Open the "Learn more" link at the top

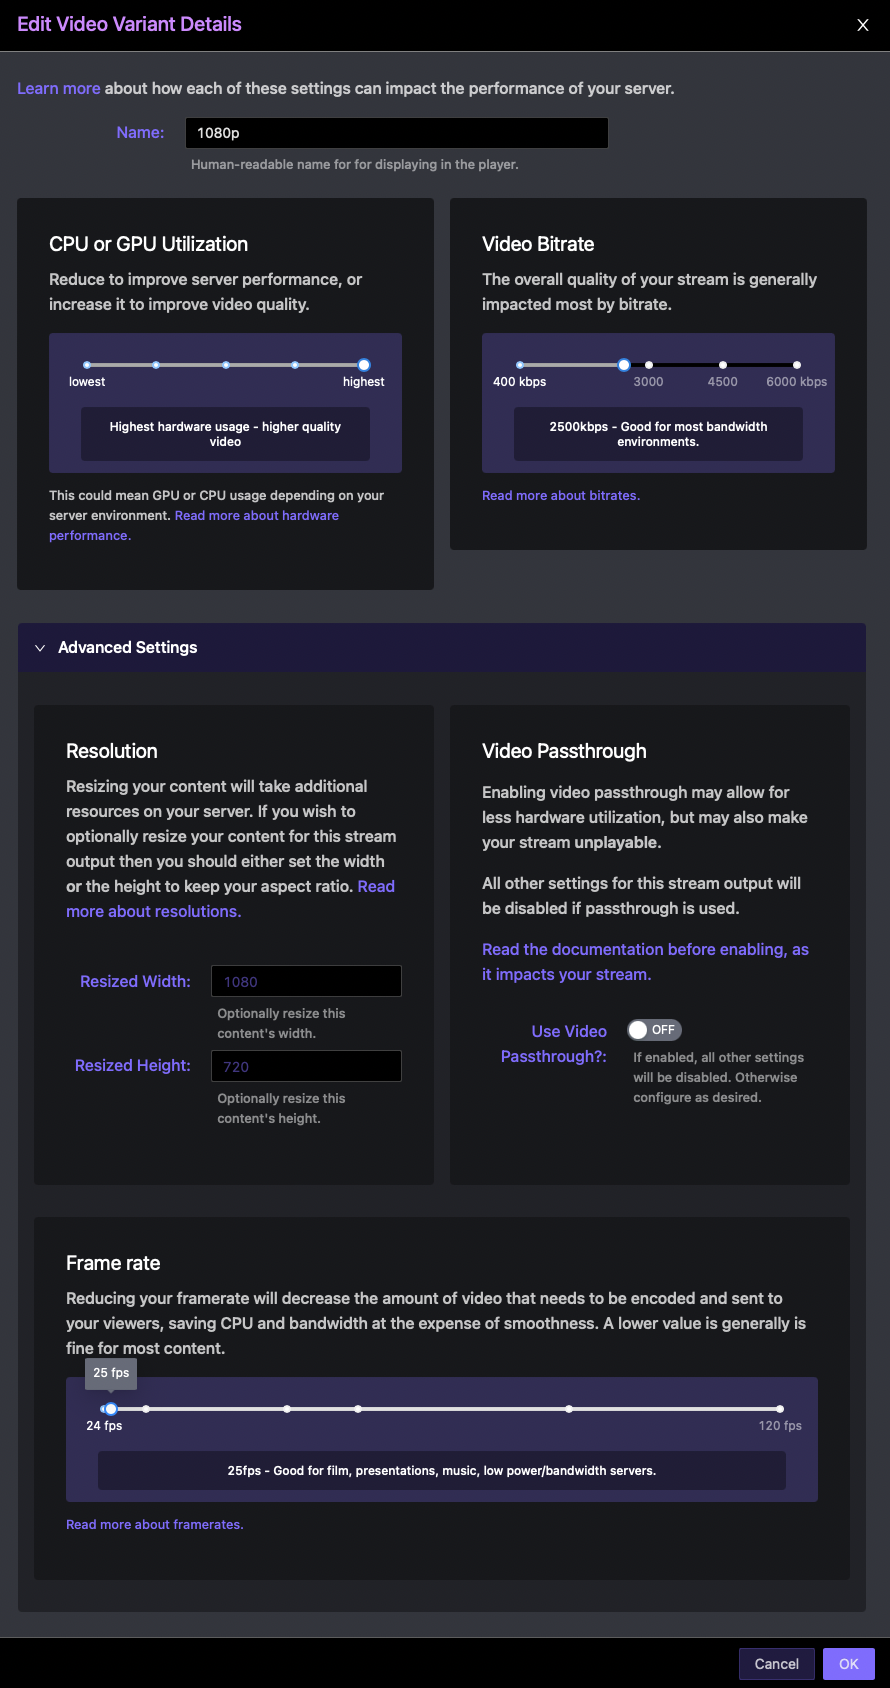(58, 88)
